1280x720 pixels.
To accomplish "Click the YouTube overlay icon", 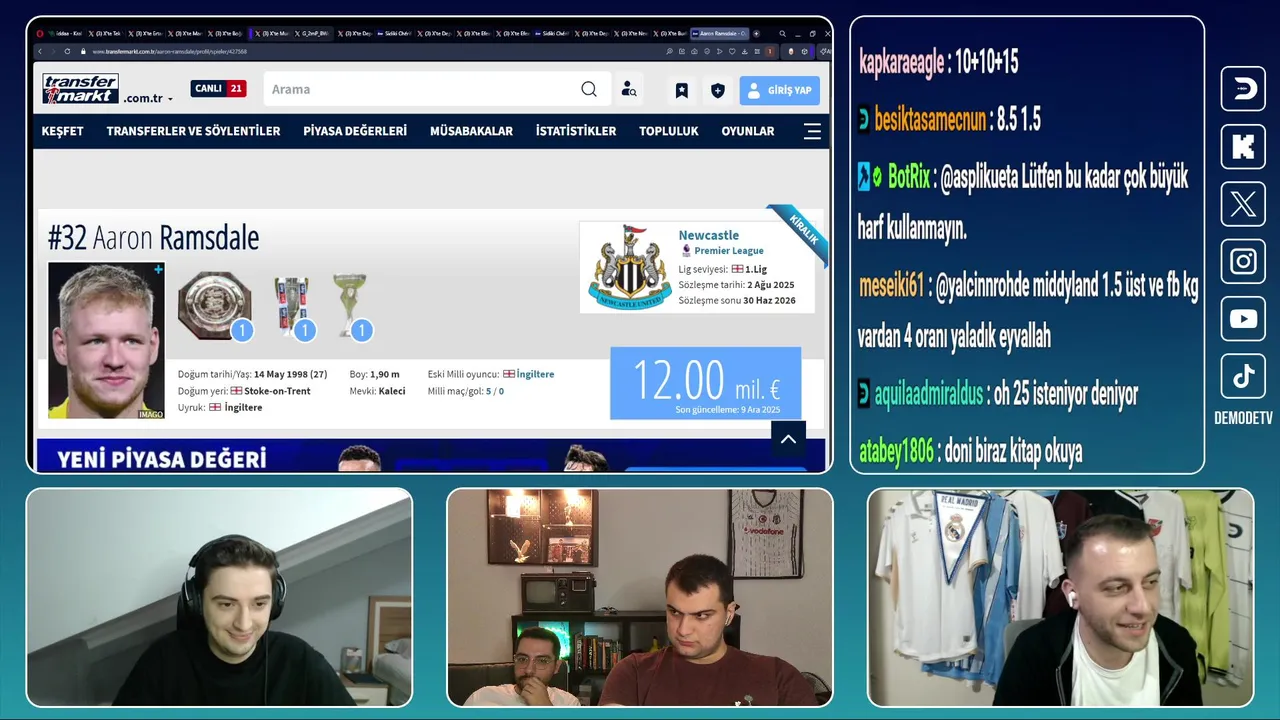I will point(1243,319).
